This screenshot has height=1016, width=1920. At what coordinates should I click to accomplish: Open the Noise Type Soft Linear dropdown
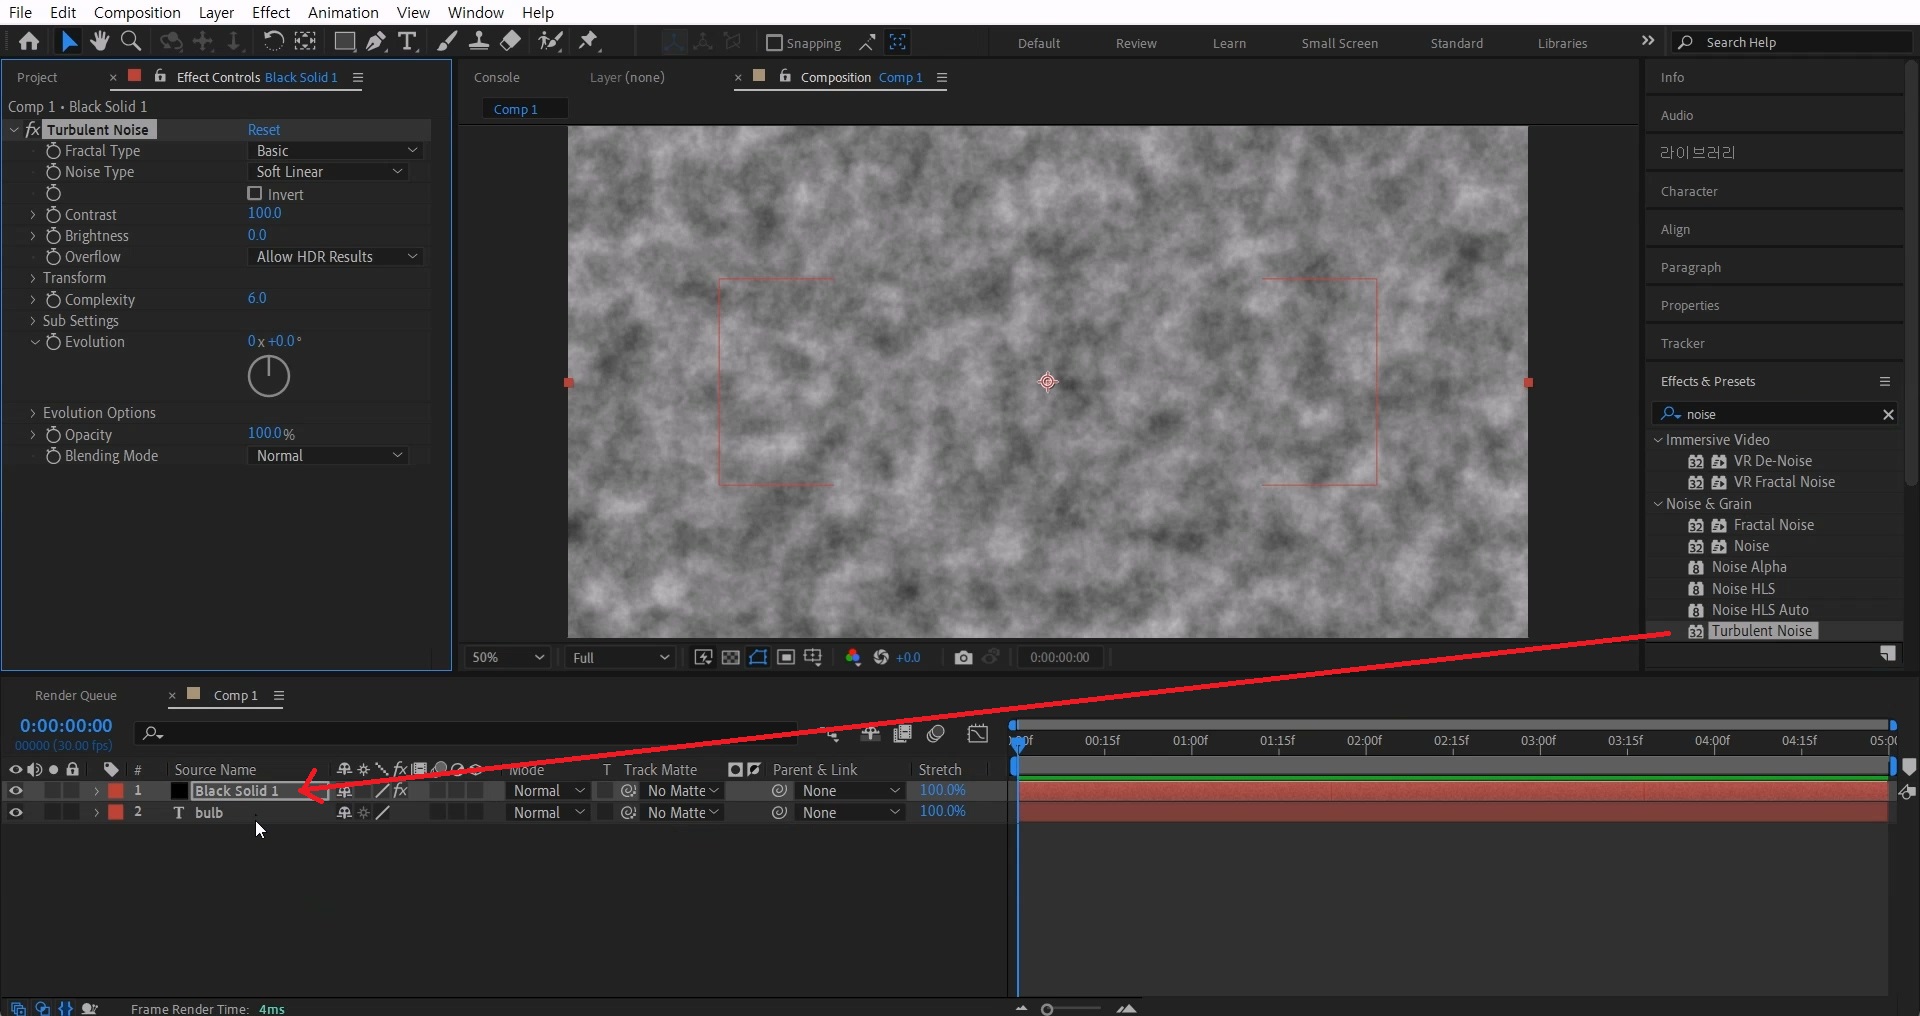pyautogui.click(x=328, y=172)
